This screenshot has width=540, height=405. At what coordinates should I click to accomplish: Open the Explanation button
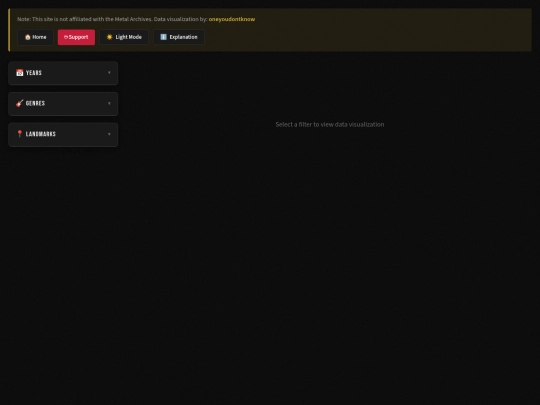[x=179, y=37]
